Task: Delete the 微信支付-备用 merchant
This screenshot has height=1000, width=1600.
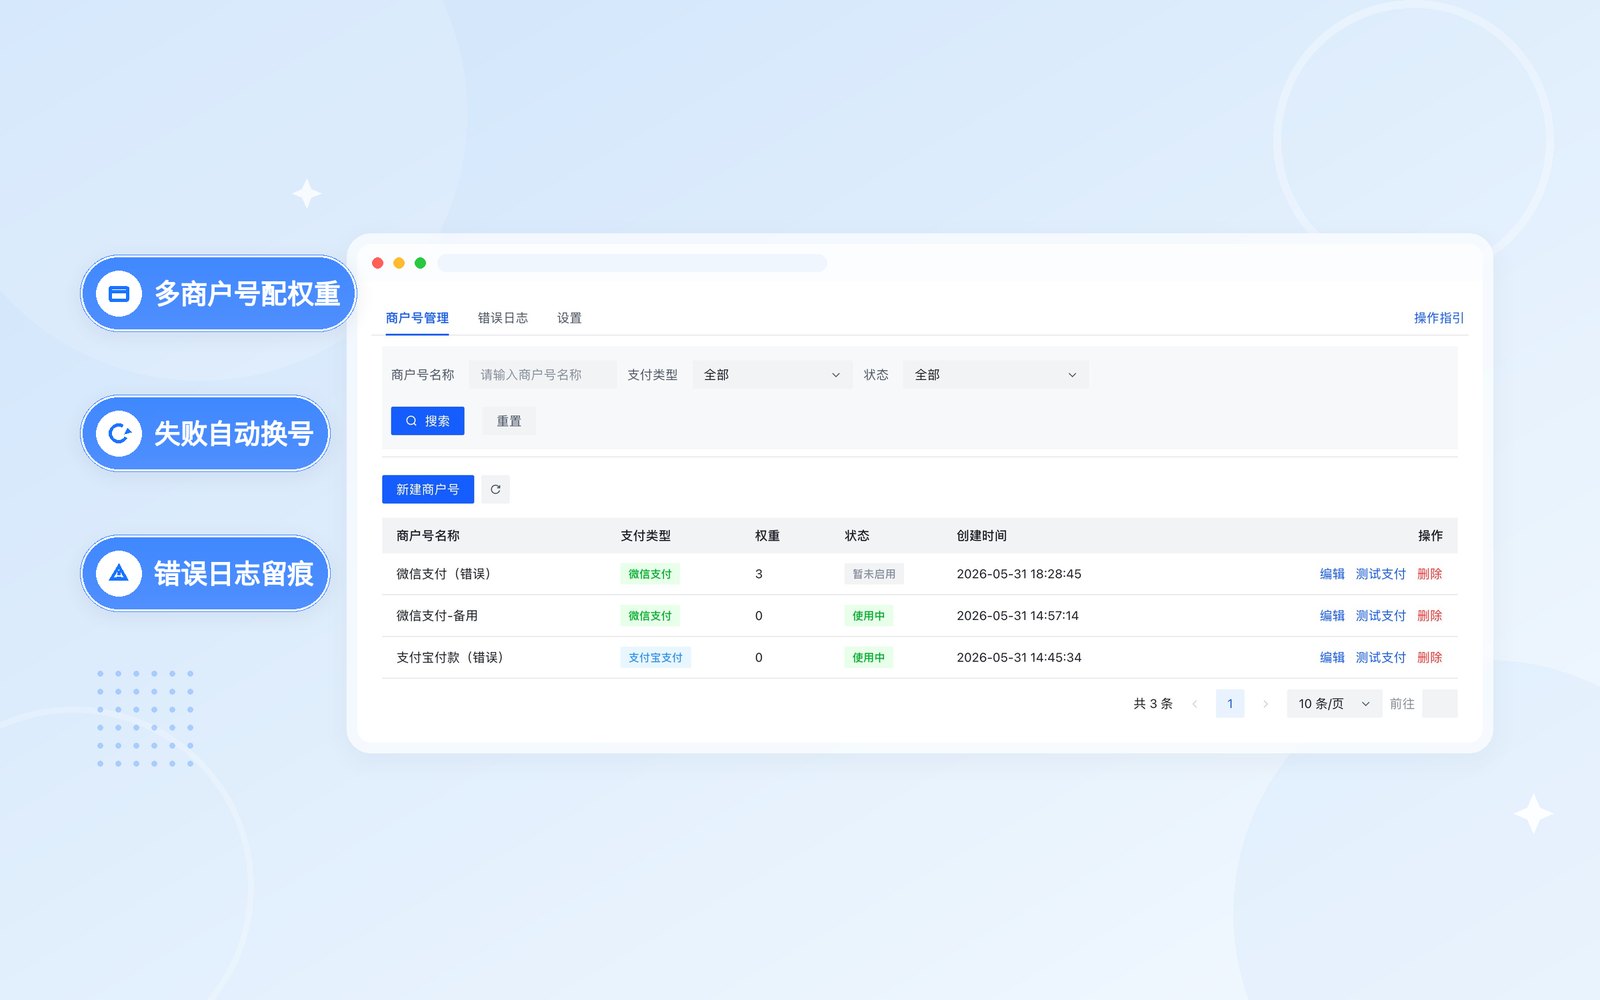Action: point(1429,616)
